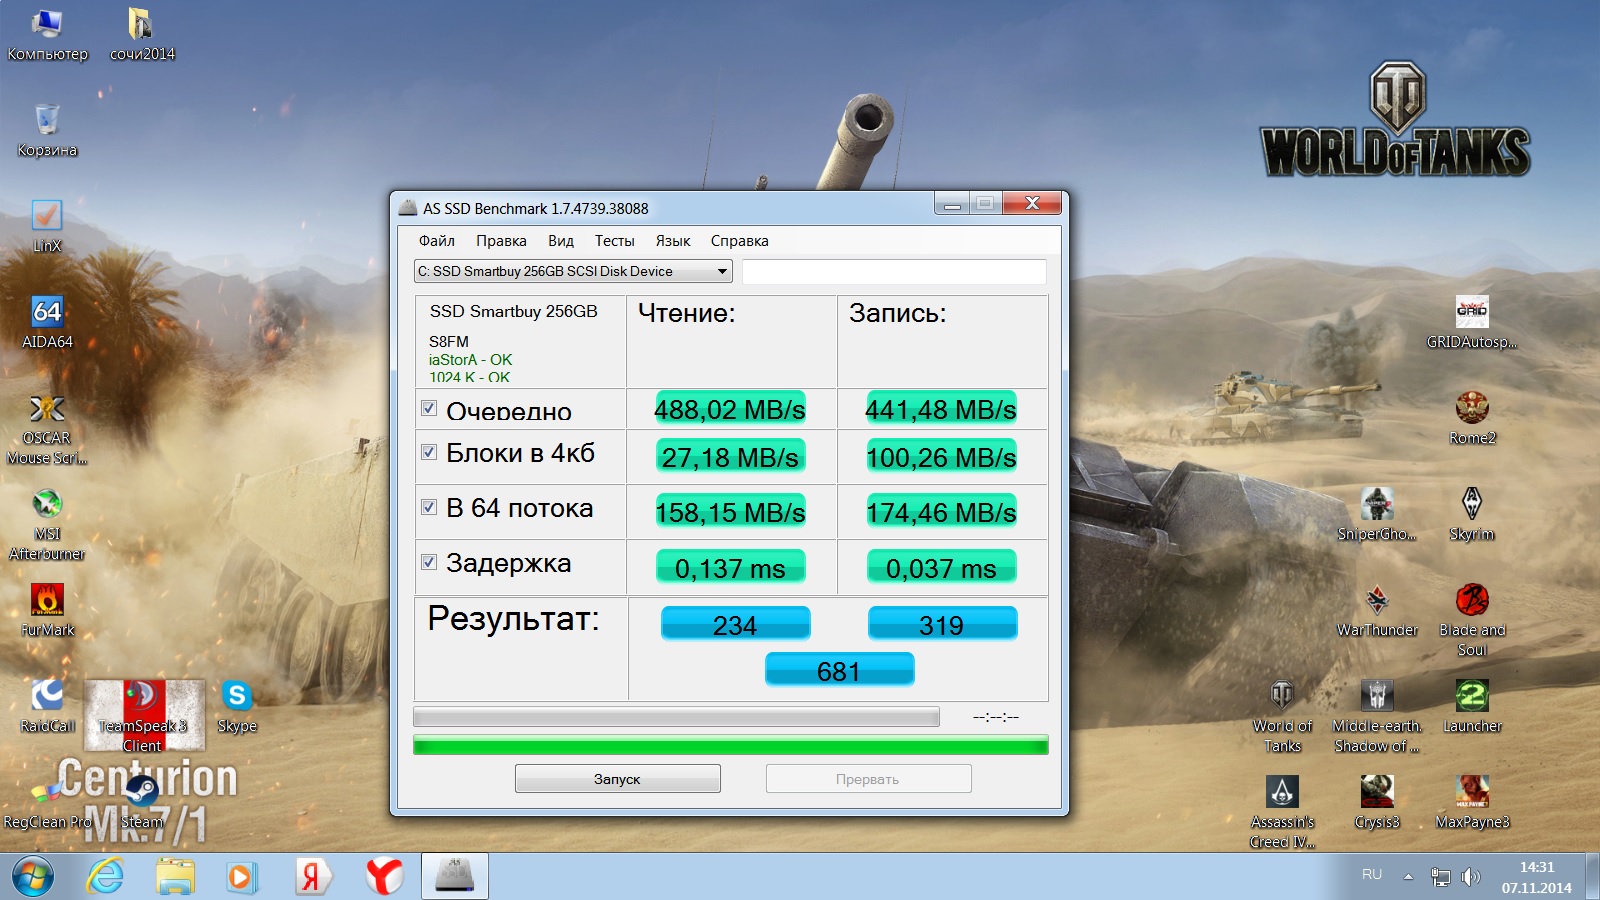This screenshot has width=1600, height=900.
Task: Open the Язык menu
Action: (673, 241)
